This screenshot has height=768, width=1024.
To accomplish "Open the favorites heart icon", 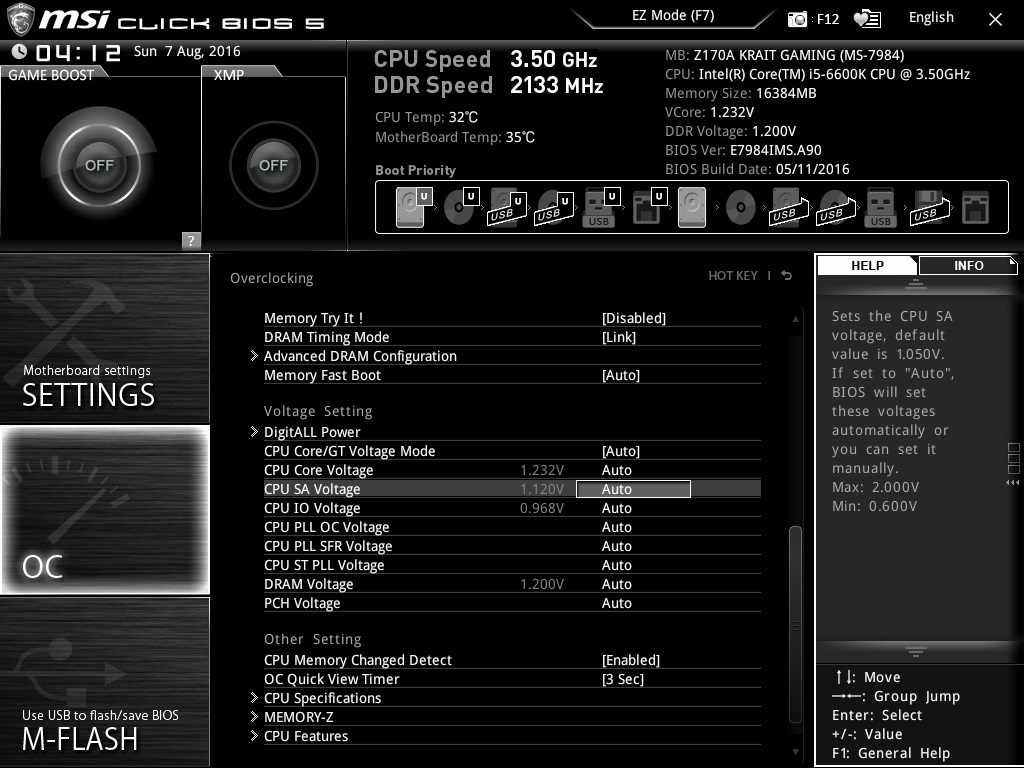I will point(867,19).
